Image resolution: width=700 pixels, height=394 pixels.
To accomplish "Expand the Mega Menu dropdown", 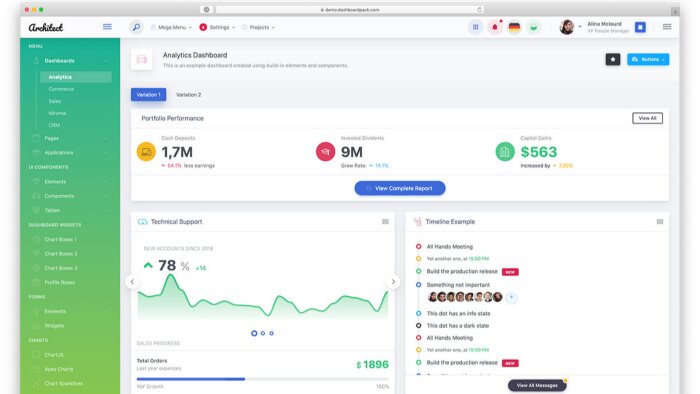I will coord(171,27).
